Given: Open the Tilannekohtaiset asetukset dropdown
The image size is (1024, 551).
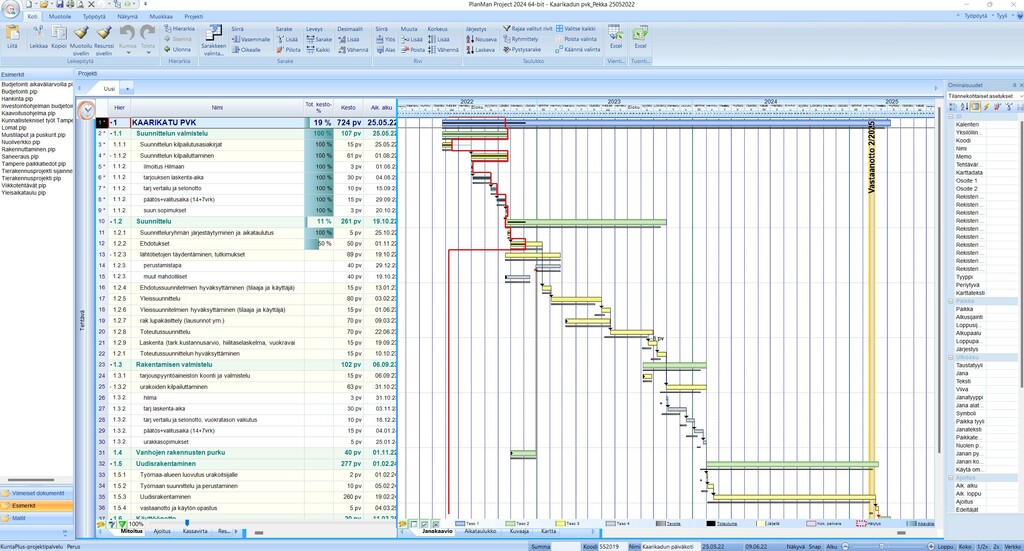Looking at the screenshot, I should click(x=983, y=95).
